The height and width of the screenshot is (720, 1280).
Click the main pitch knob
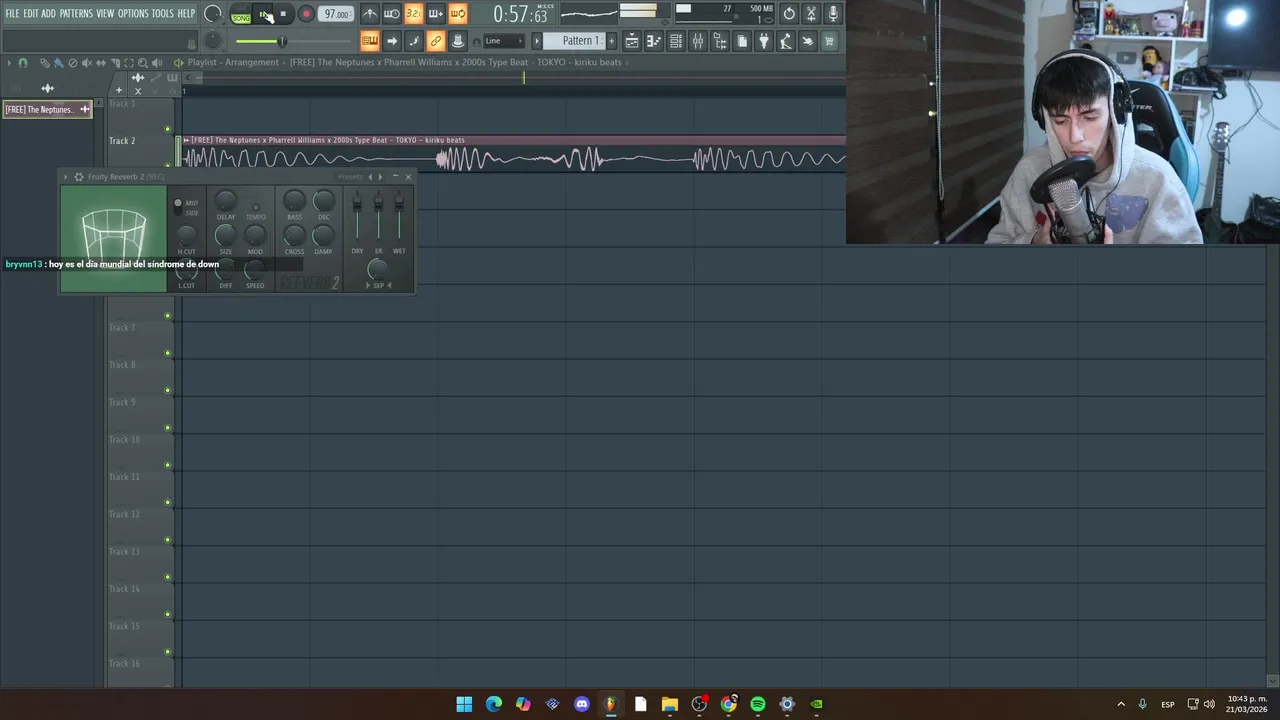(213, 41)
